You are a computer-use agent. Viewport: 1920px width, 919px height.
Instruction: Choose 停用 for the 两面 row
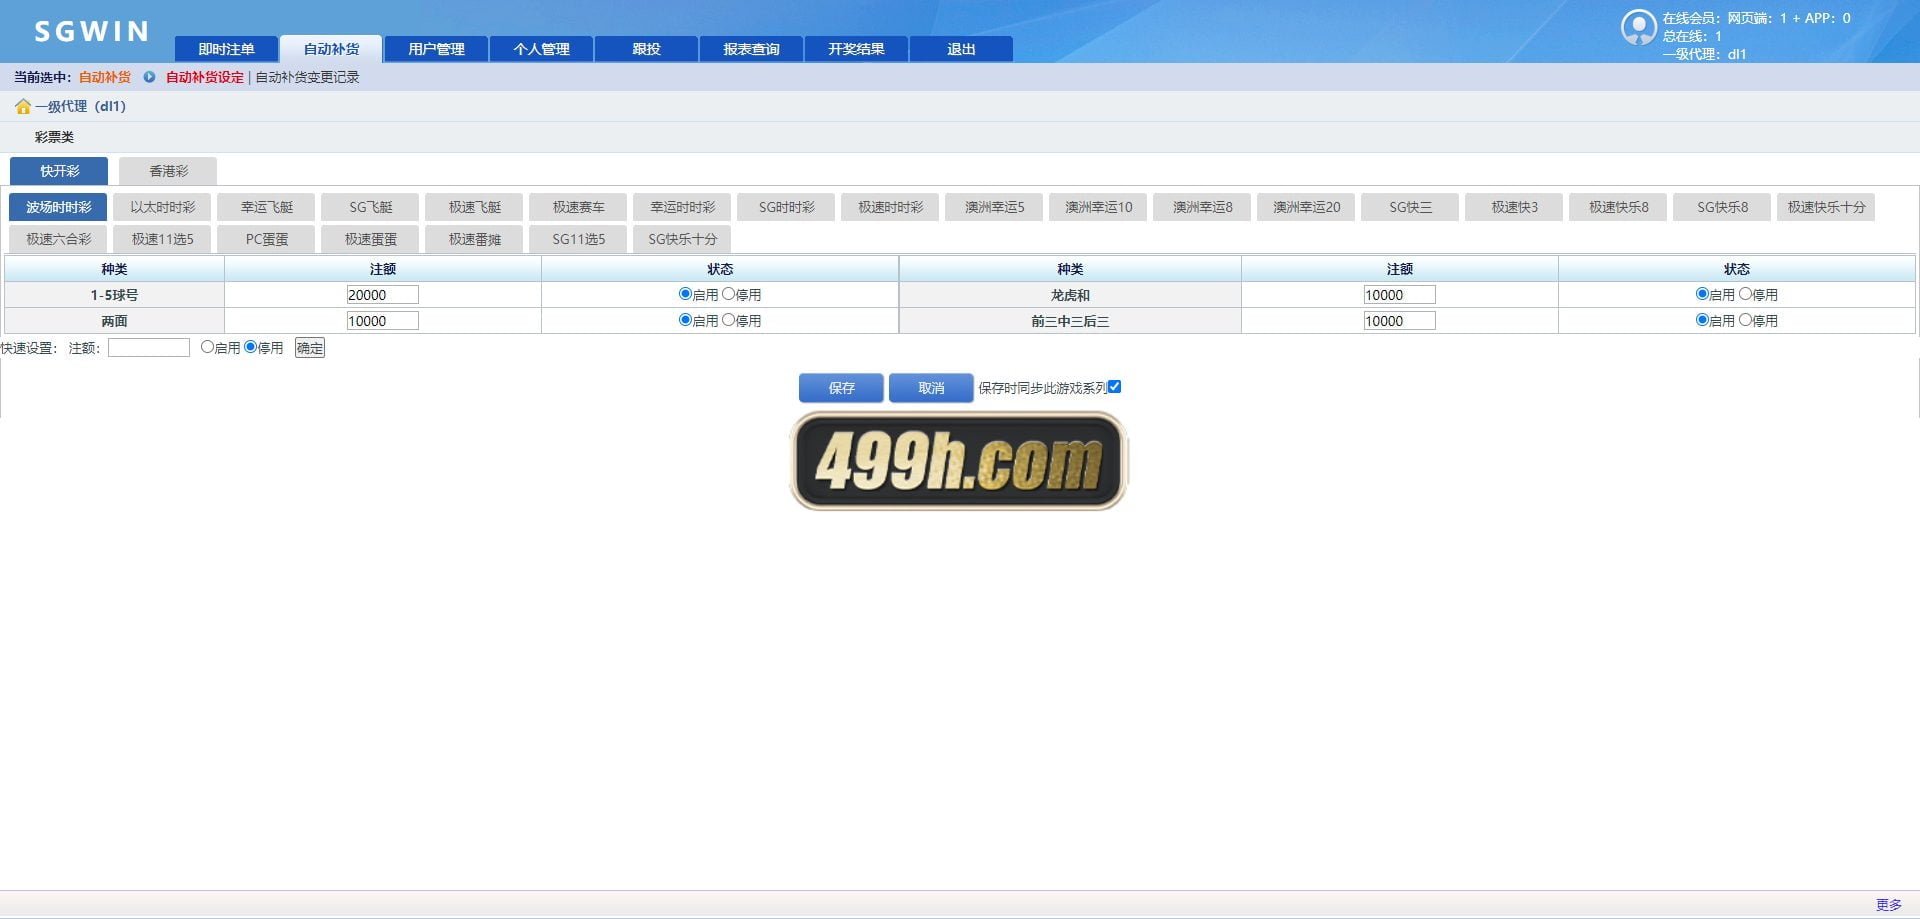[x=728, y=320]
